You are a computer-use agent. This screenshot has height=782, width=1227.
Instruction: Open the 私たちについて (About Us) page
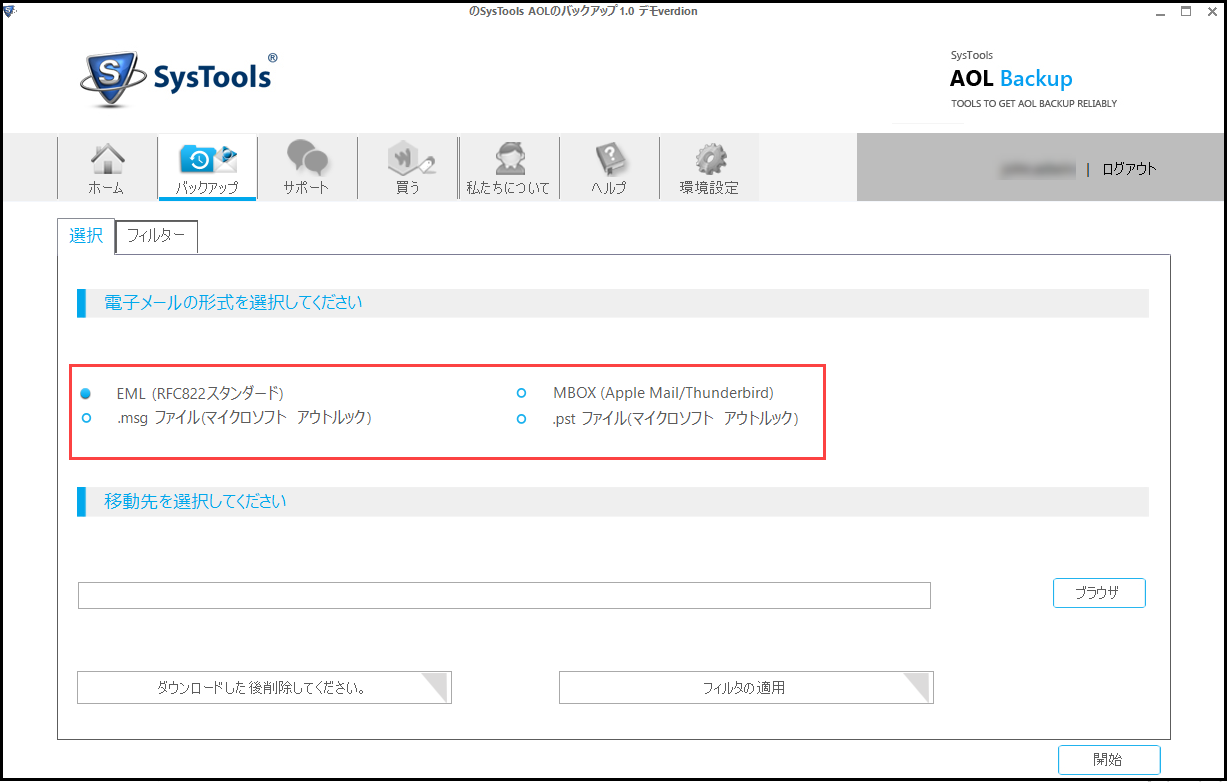[508, 166]
